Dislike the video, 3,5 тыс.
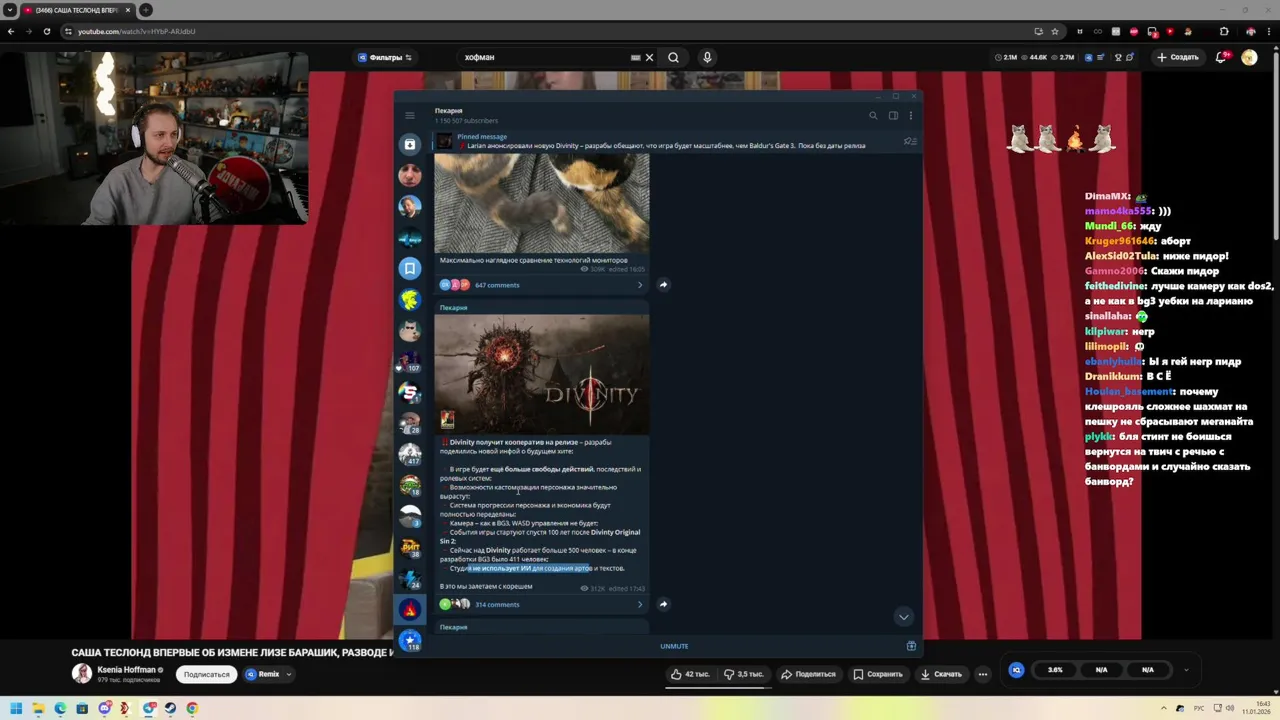The width and height of the screenshot is (1280, 720). pos(743,674)
